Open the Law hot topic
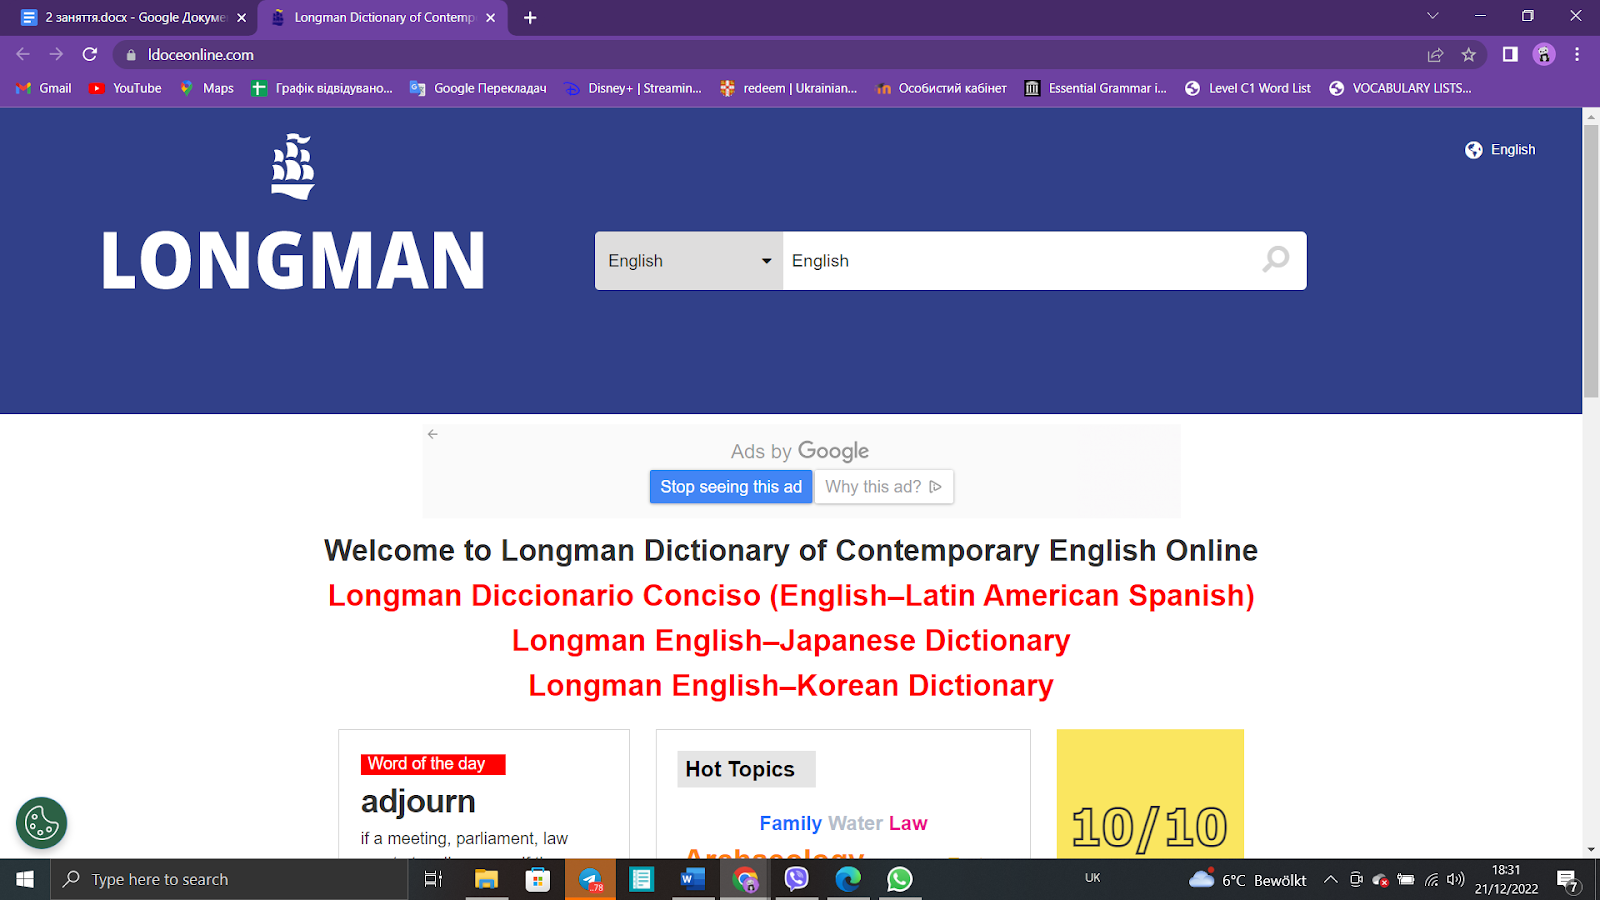 [908, 823]
